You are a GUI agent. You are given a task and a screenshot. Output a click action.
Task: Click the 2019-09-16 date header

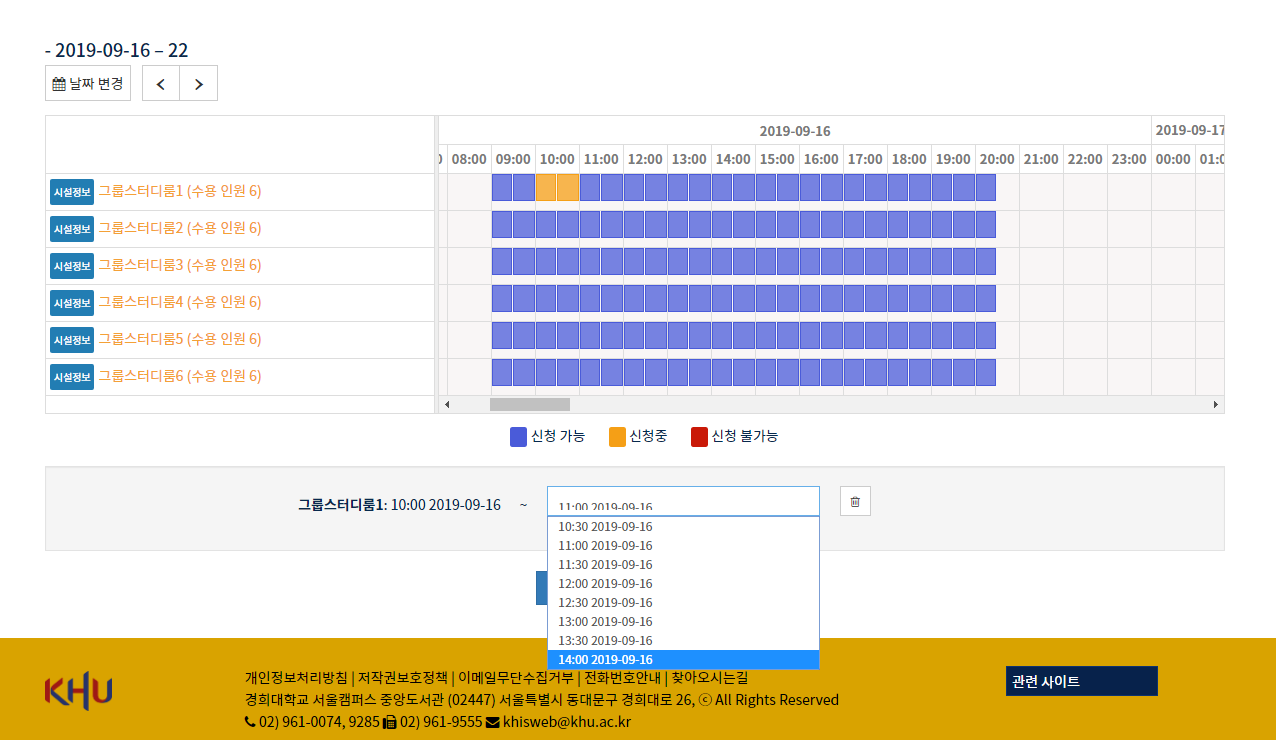(795, 131)
